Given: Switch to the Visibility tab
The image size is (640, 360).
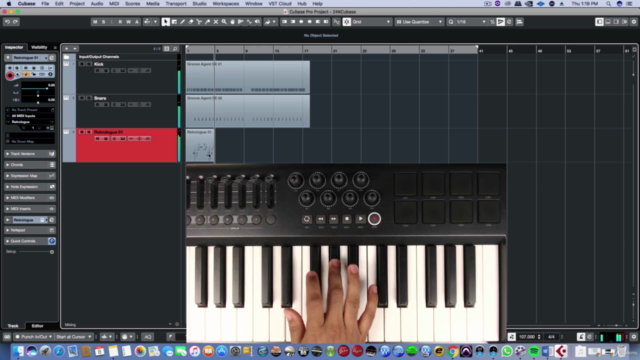Looking at the screenshot, I should [40, 47].
